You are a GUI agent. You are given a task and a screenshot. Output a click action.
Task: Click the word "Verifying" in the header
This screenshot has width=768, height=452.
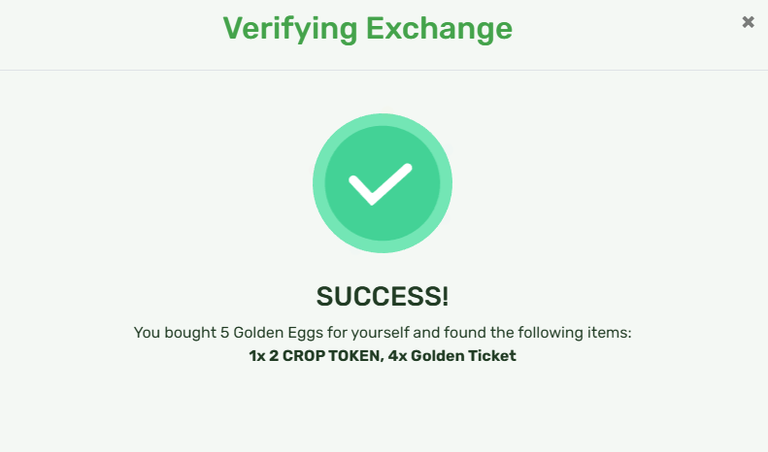click(290, 29)
